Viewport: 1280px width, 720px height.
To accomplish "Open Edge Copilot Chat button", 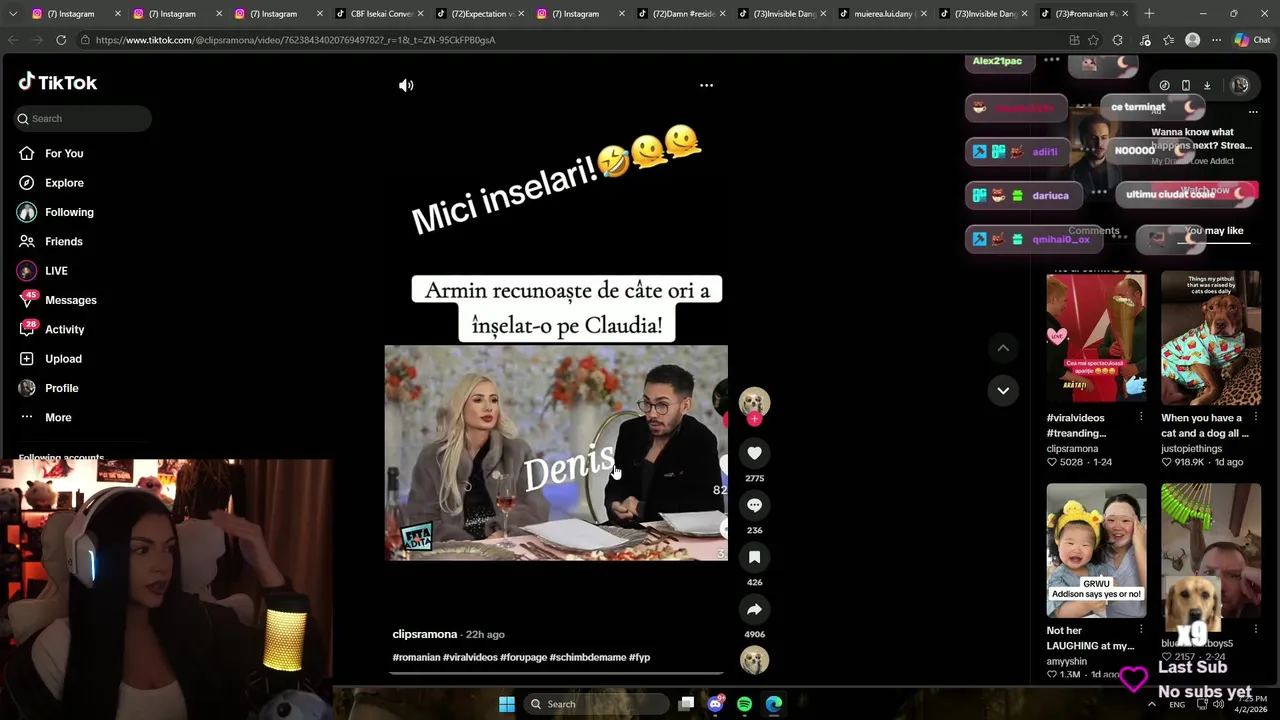I will (x=1252, y=40).
